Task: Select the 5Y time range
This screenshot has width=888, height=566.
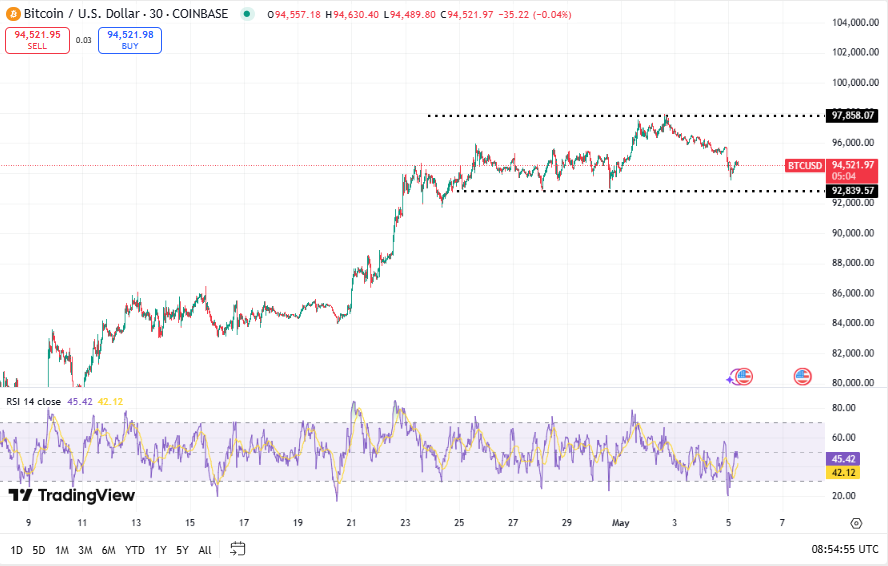Action: pyautogui.click(x=182, y=550)
